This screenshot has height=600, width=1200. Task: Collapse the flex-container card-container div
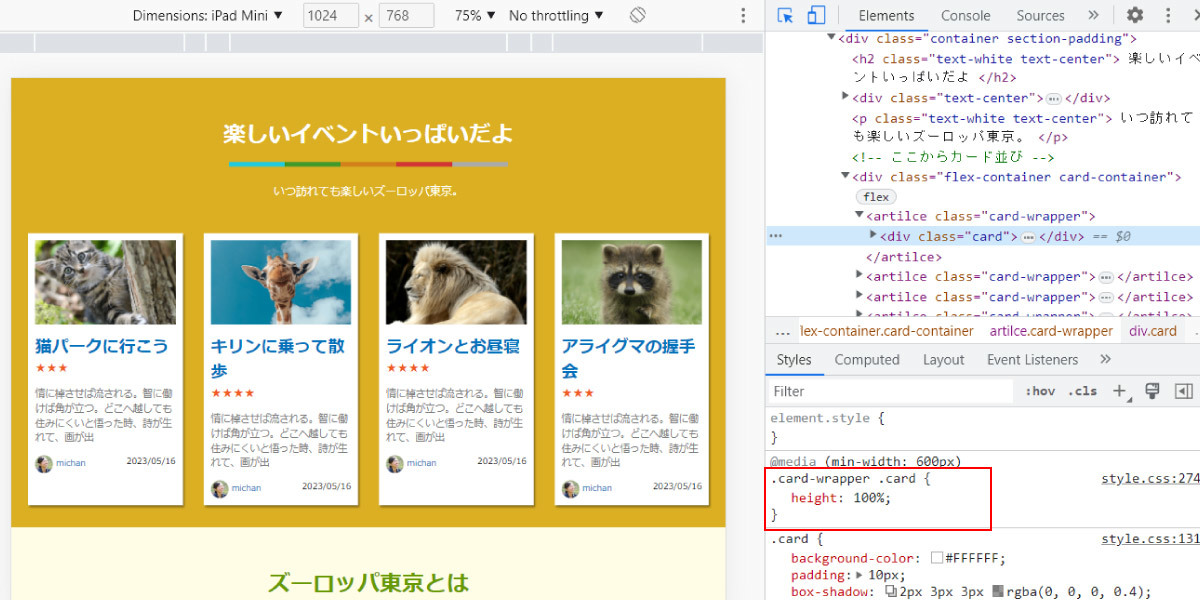(846, 177)
